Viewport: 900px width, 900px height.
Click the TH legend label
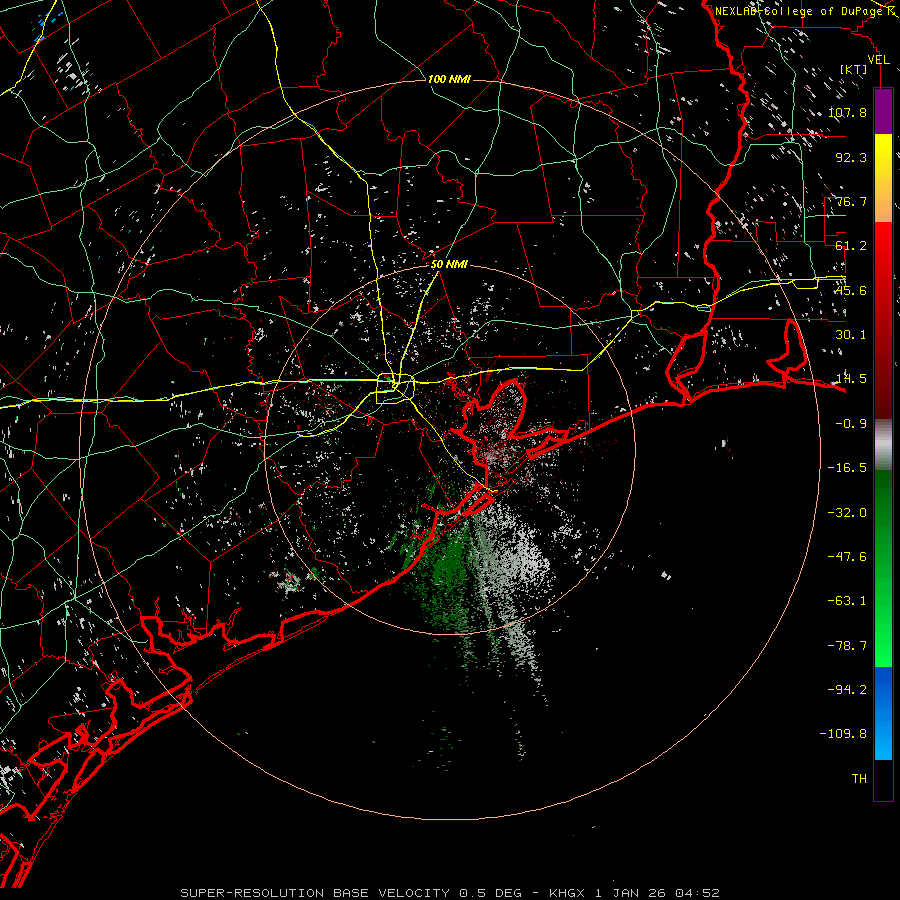coord(859,779)
